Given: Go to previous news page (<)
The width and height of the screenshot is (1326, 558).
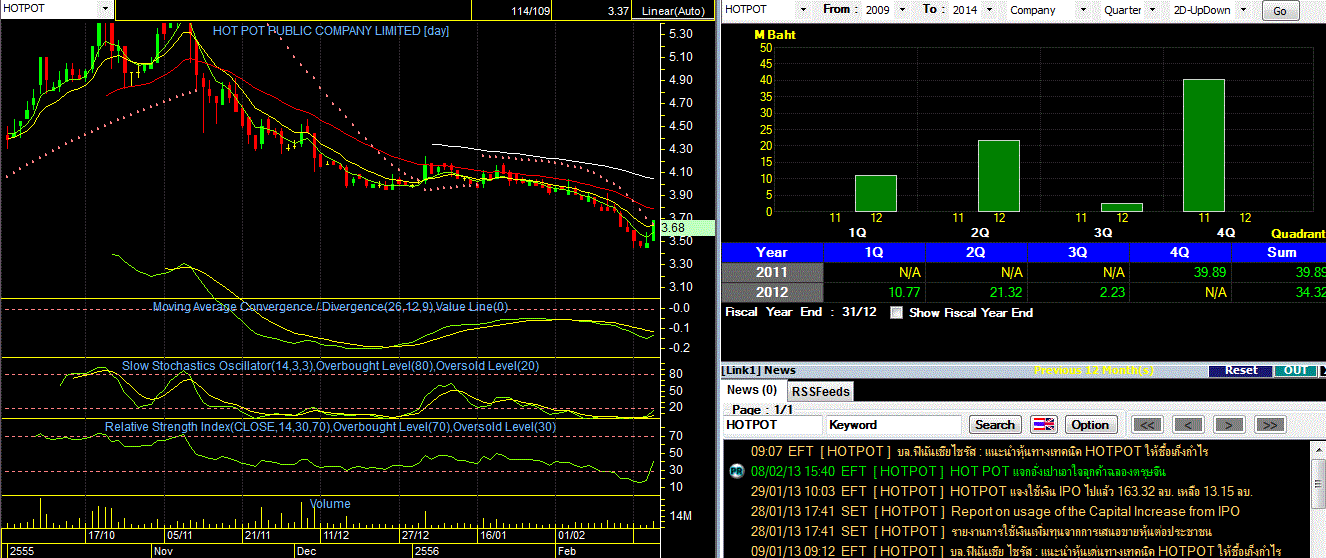Looking at the screenshot, I should 1188,424.
